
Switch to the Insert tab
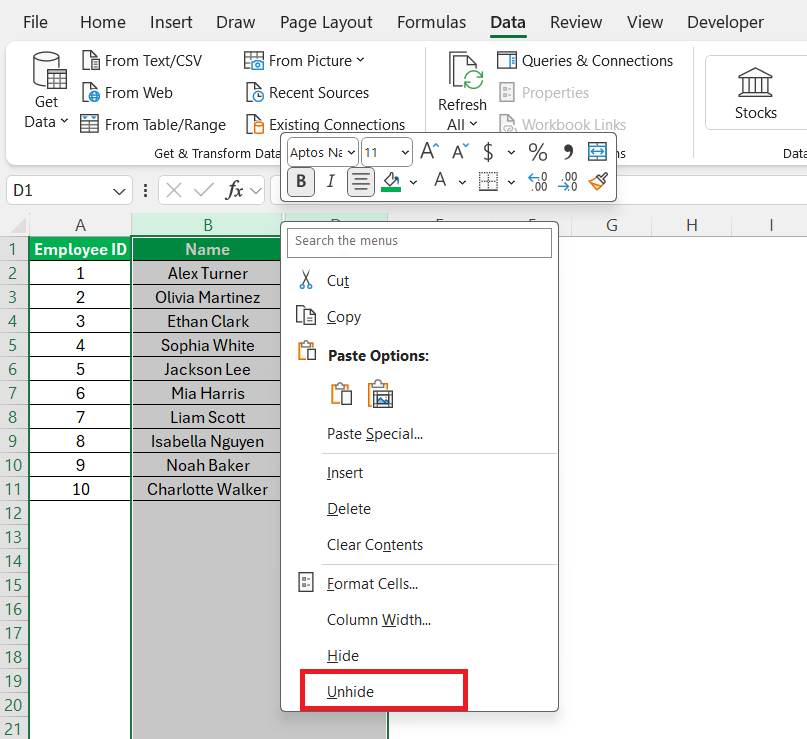171,22
